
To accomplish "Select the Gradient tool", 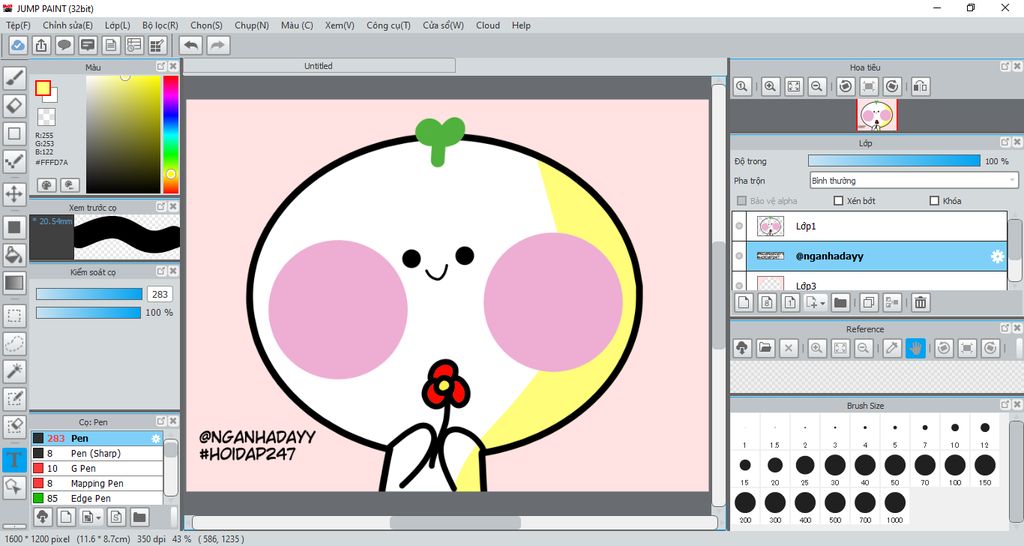I will (14, 283).
